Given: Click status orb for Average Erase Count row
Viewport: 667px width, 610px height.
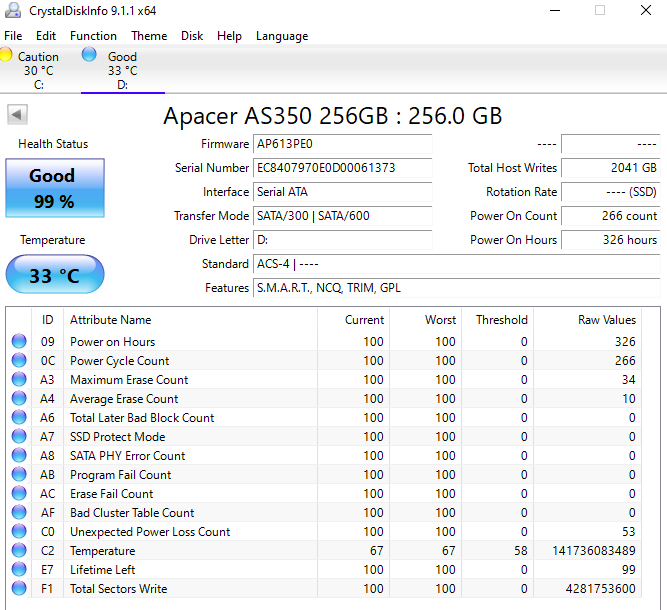Looking at the screenshot, I should pyautogui.click(x=19, y=398).
